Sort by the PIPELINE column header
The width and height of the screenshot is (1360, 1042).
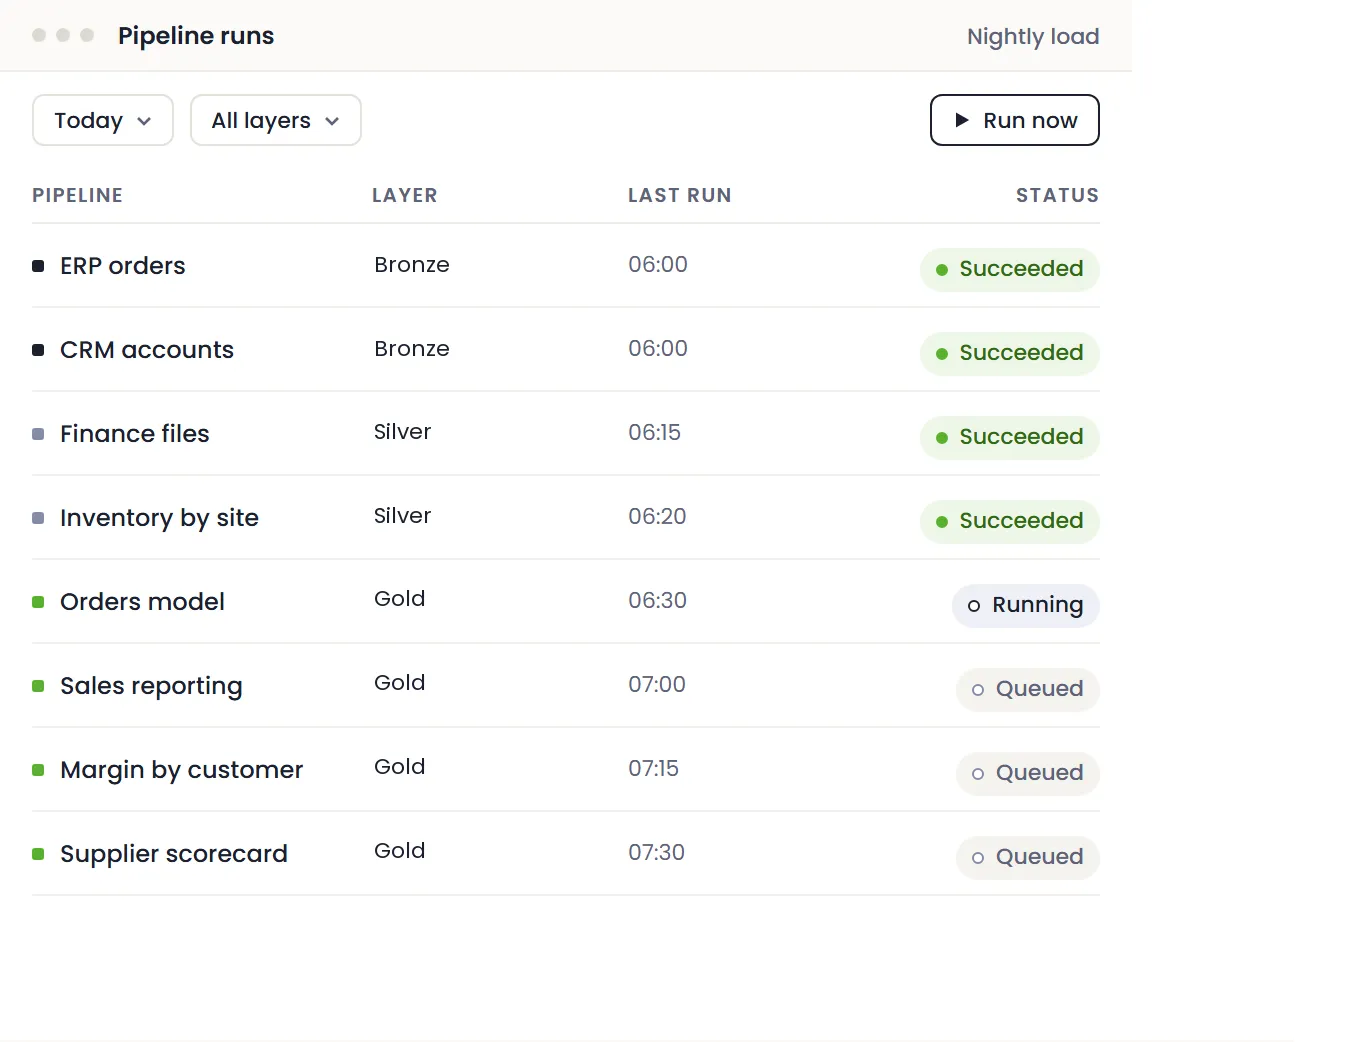coord(77,195)
